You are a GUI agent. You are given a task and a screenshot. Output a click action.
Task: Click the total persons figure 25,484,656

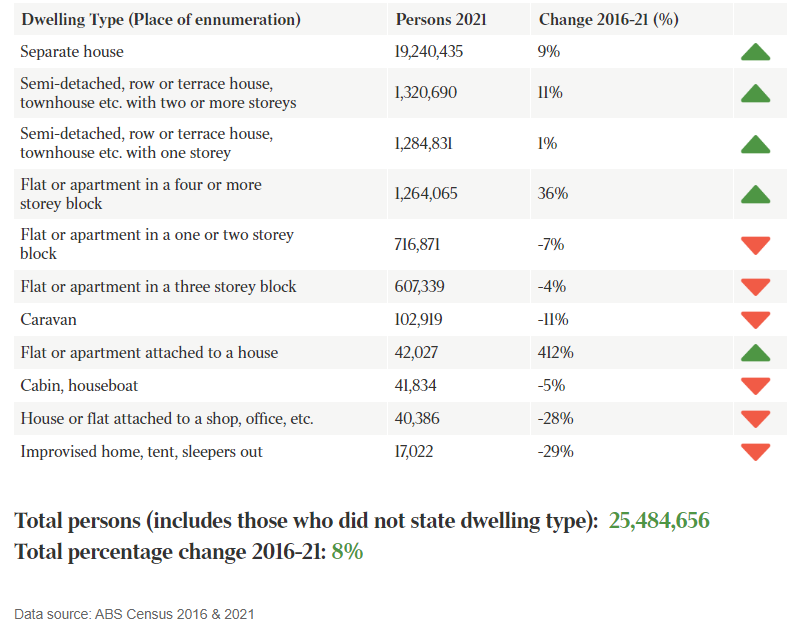coord(659,521)
